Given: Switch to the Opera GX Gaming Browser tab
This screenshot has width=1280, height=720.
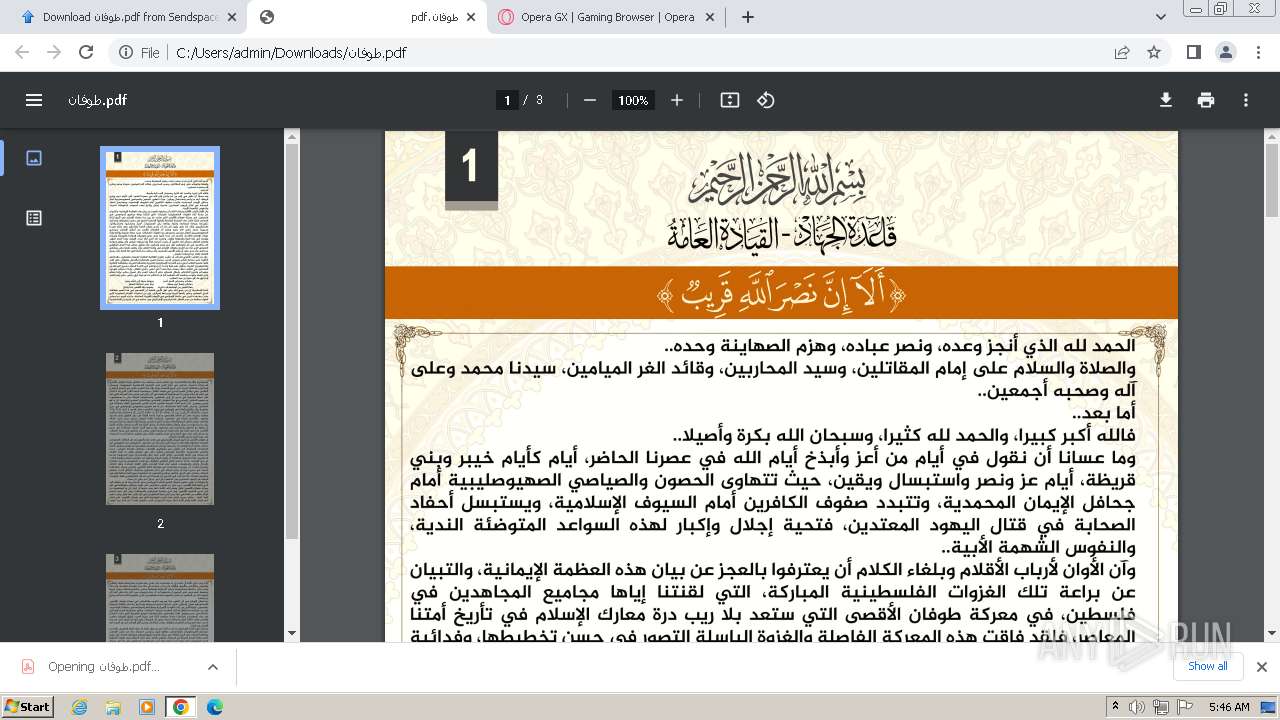Looking at the screenshot, I should pyautogui.click(x=607, y=17).
